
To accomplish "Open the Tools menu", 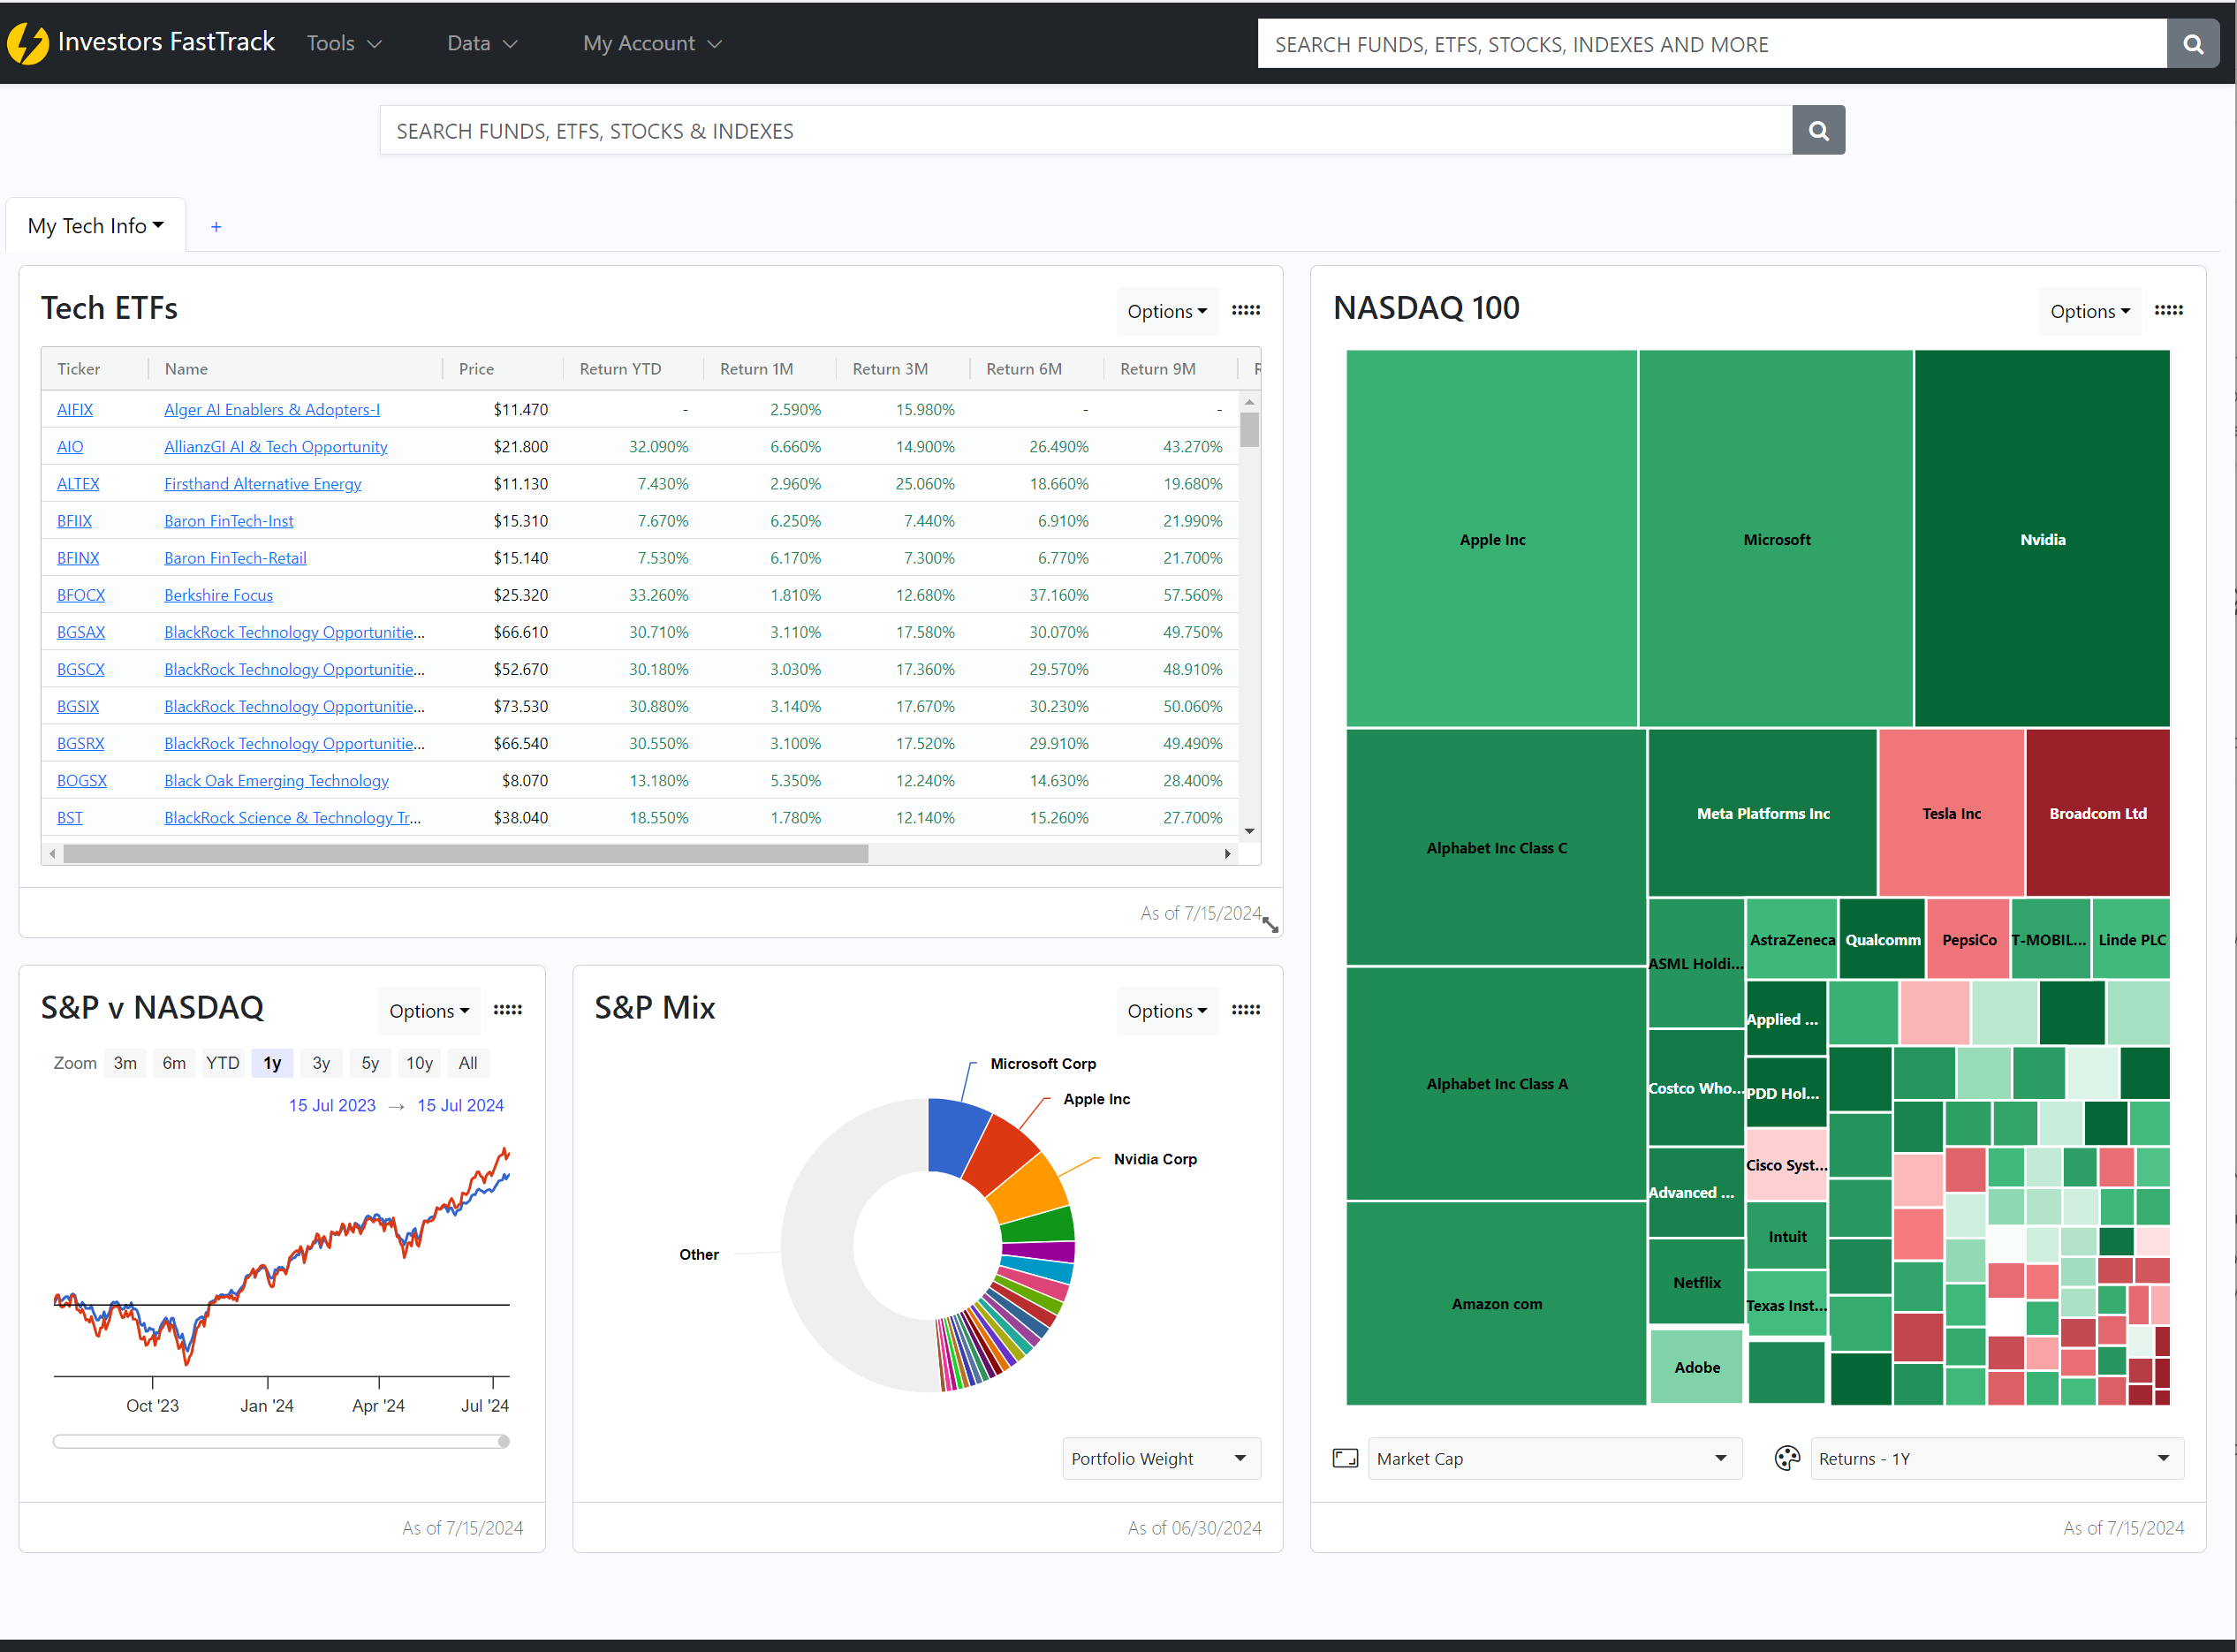I will click(344, 43).
